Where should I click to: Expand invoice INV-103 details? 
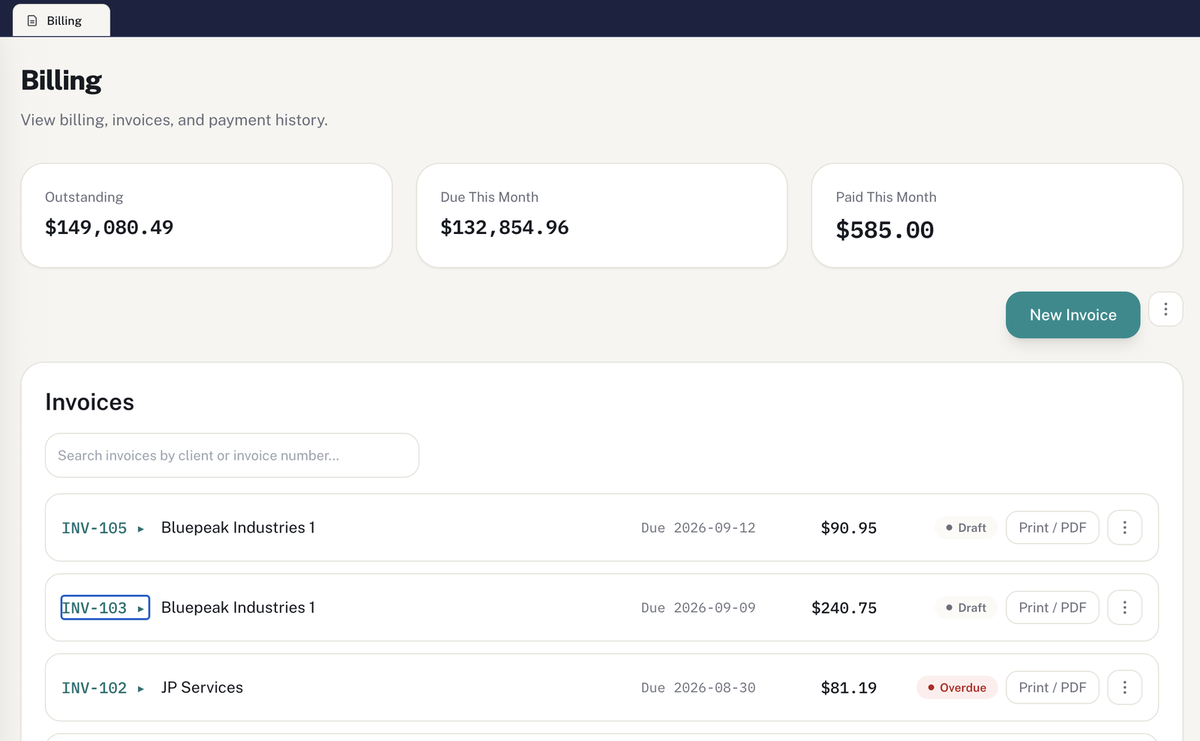[x=104, y=608]
